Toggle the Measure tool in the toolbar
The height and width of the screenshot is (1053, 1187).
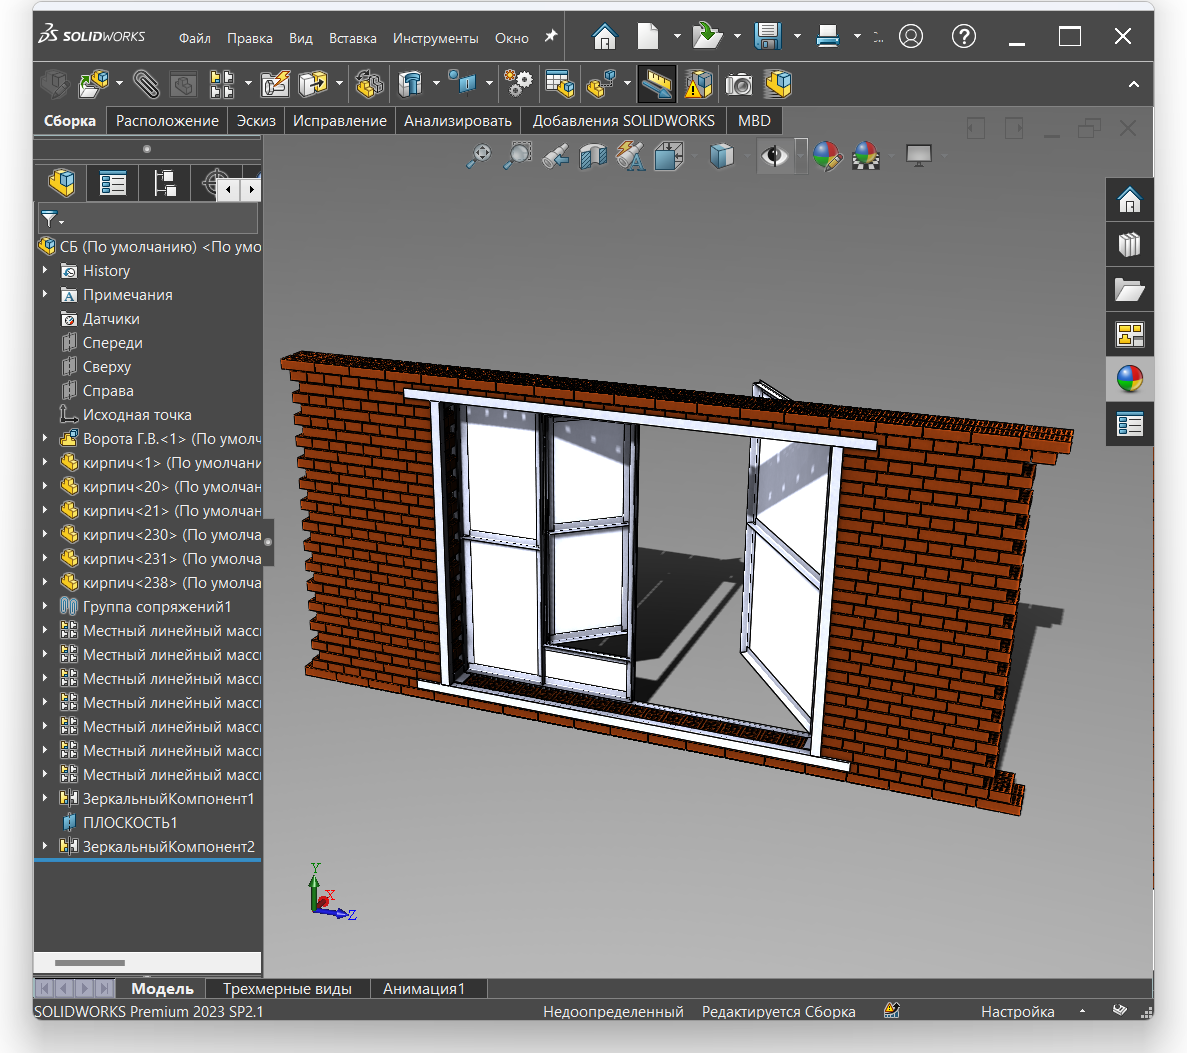(657, 85)
